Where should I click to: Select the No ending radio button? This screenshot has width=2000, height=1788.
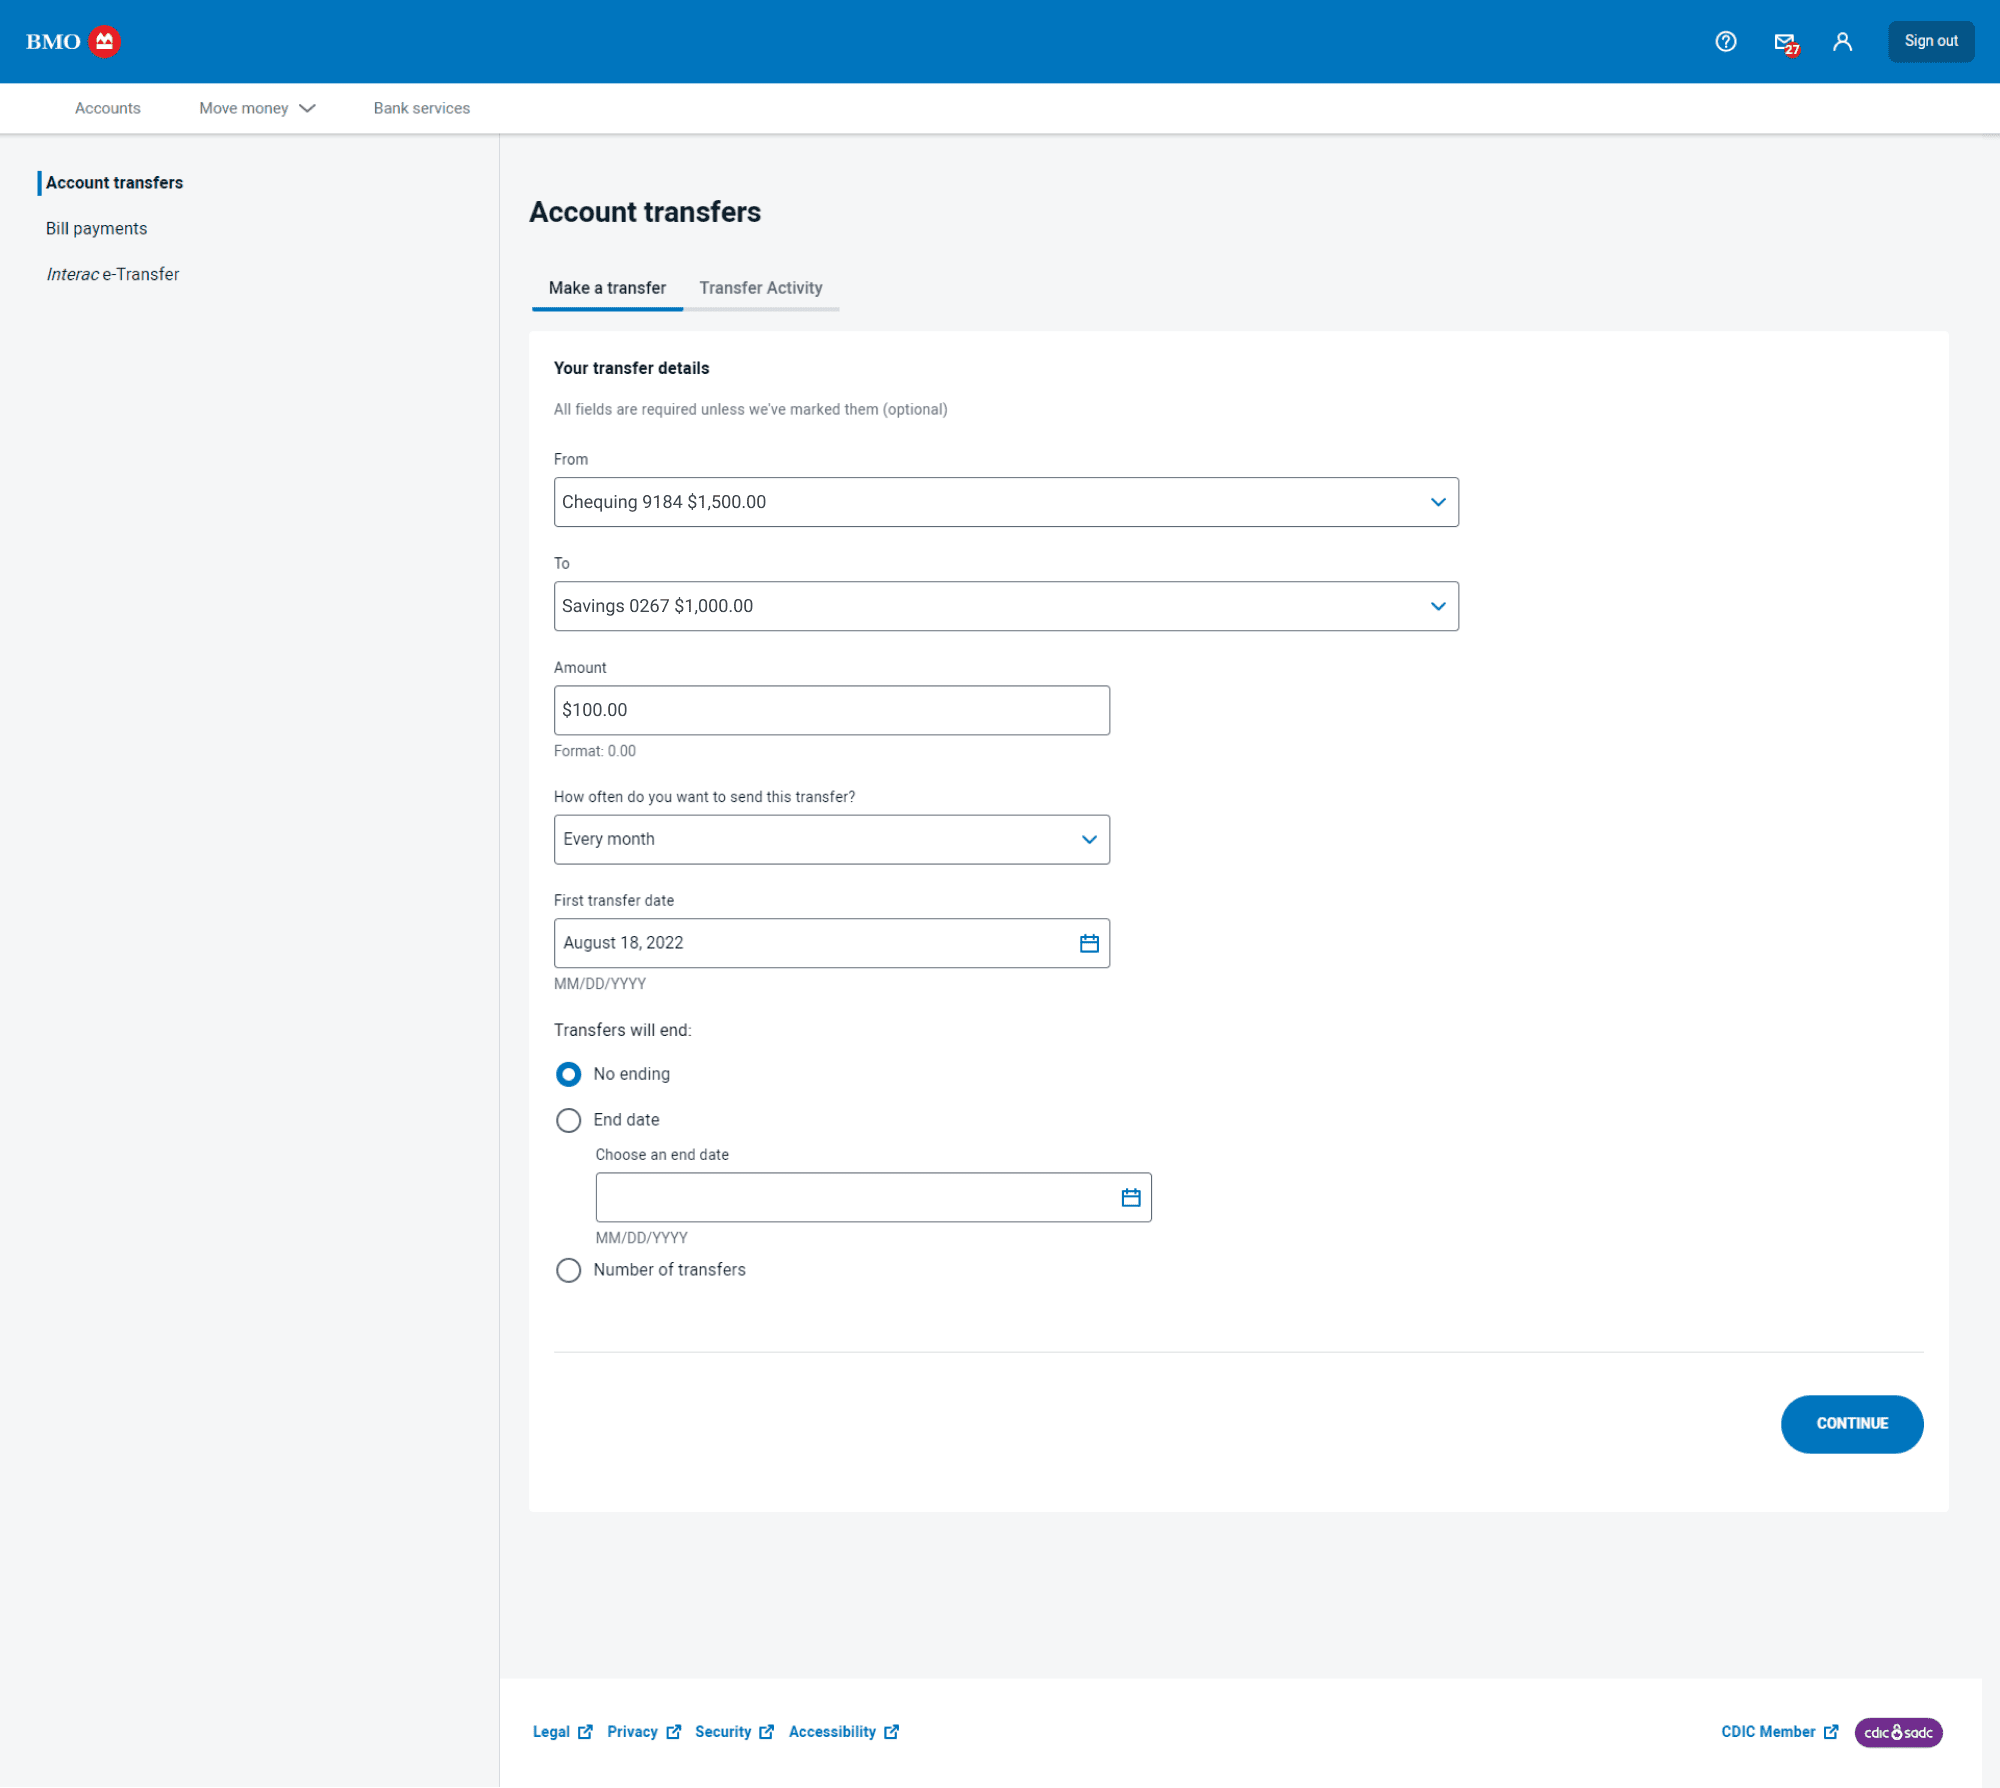(568, 1074)
